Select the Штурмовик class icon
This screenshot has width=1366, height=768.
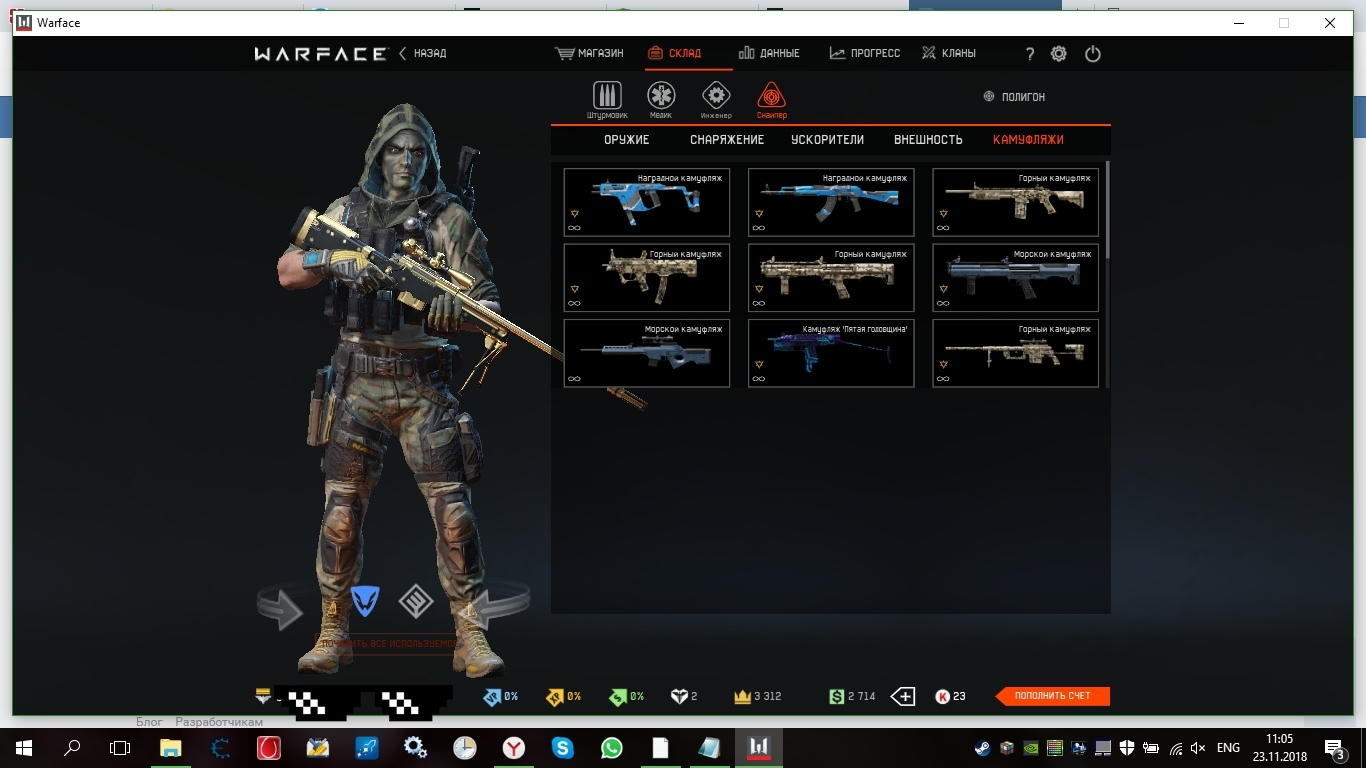click(607, 97)
